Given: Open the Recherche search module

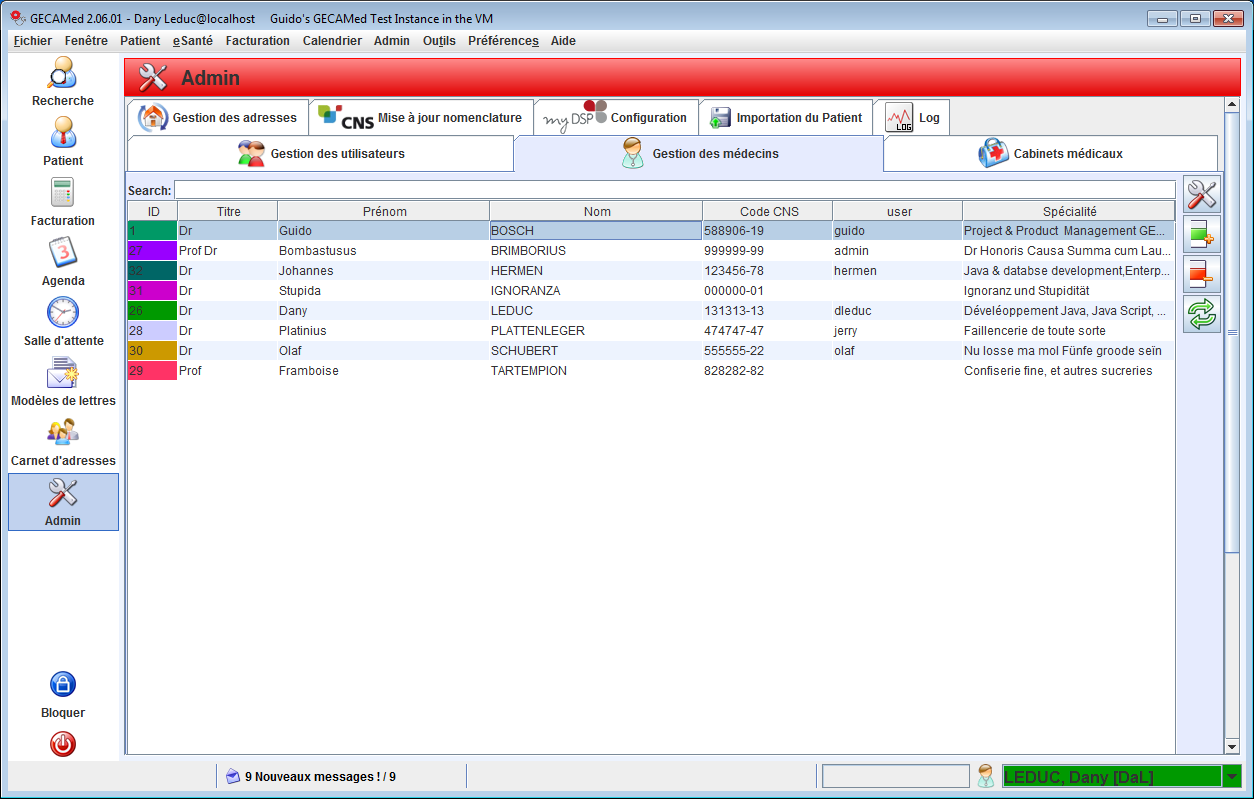Looking at the screenshot, I should 62,82.
